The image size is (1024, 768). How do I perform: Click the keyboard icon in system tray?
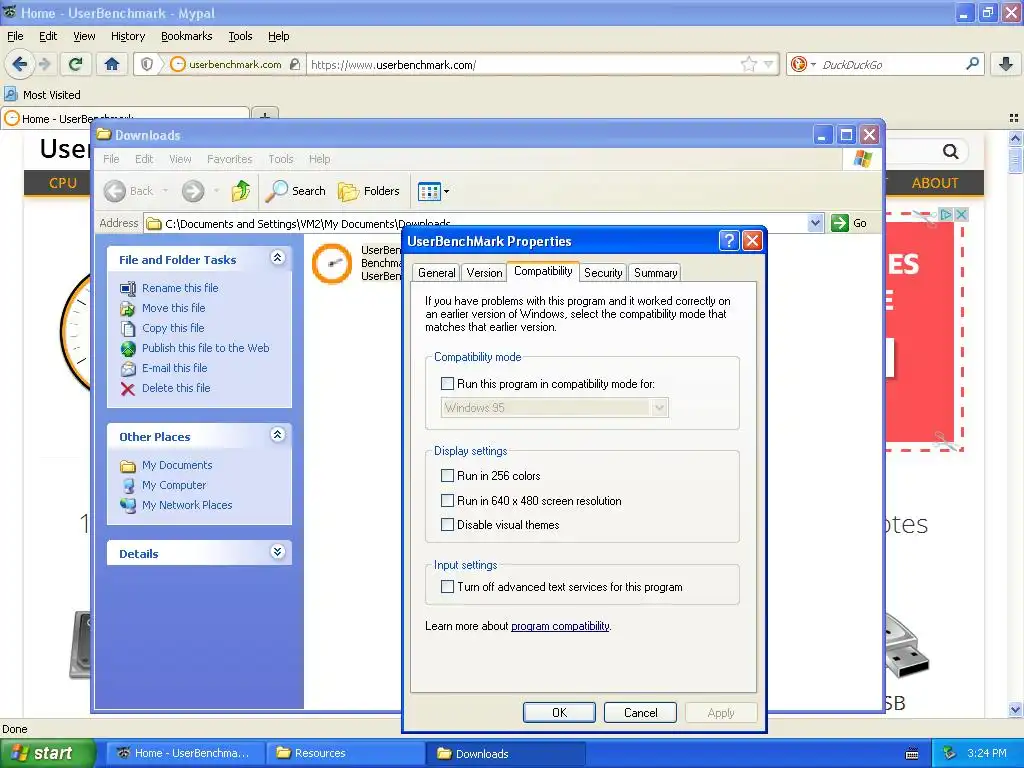912,754
